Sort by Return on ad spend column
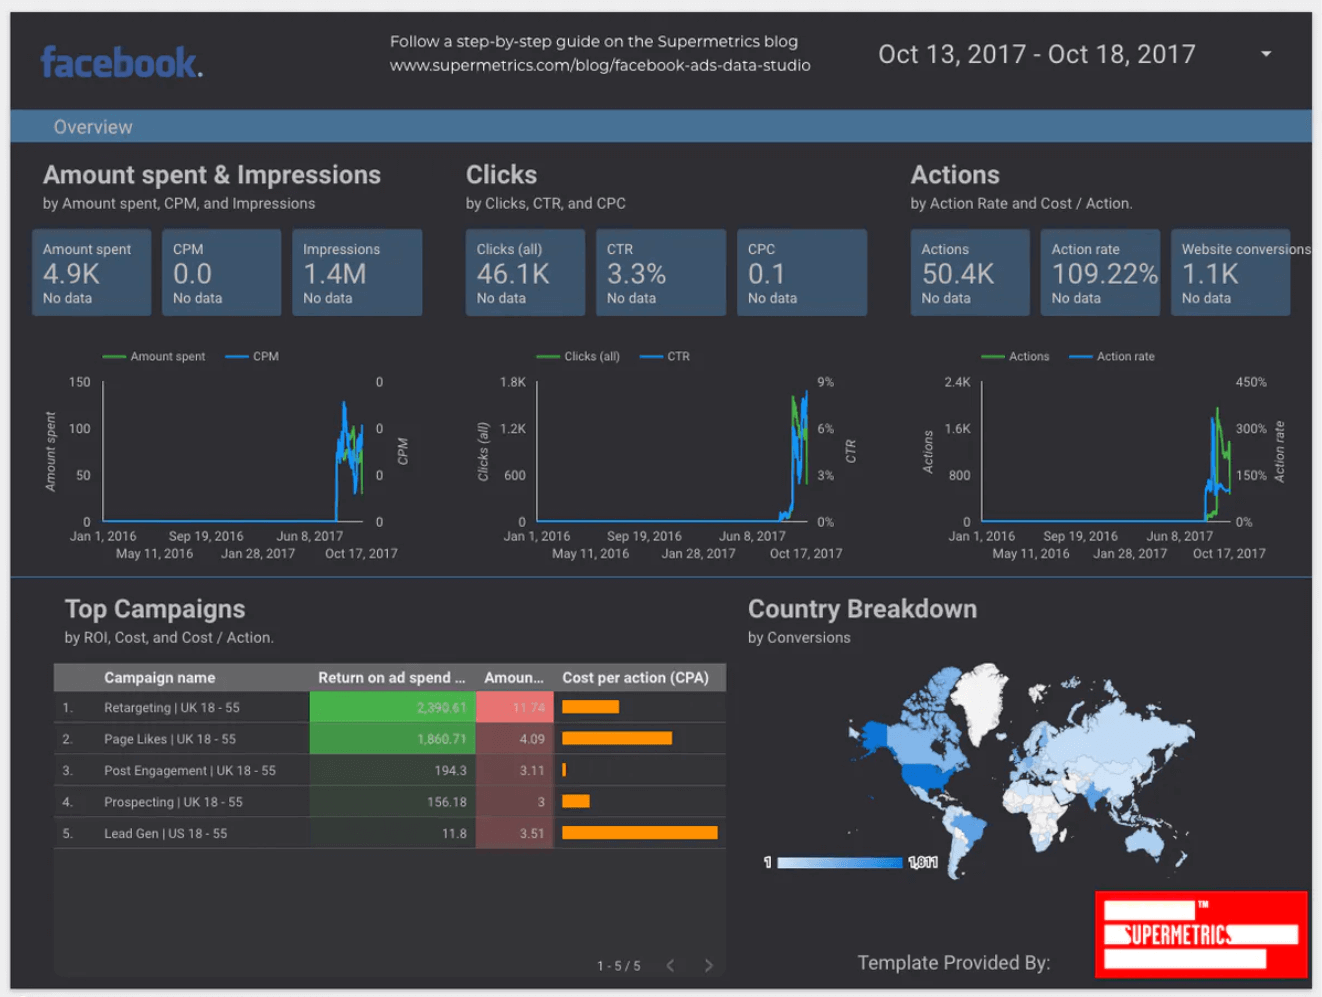The height and width of the screenshot is (997, 1322). pyautogui.click(x=392, y=677)
